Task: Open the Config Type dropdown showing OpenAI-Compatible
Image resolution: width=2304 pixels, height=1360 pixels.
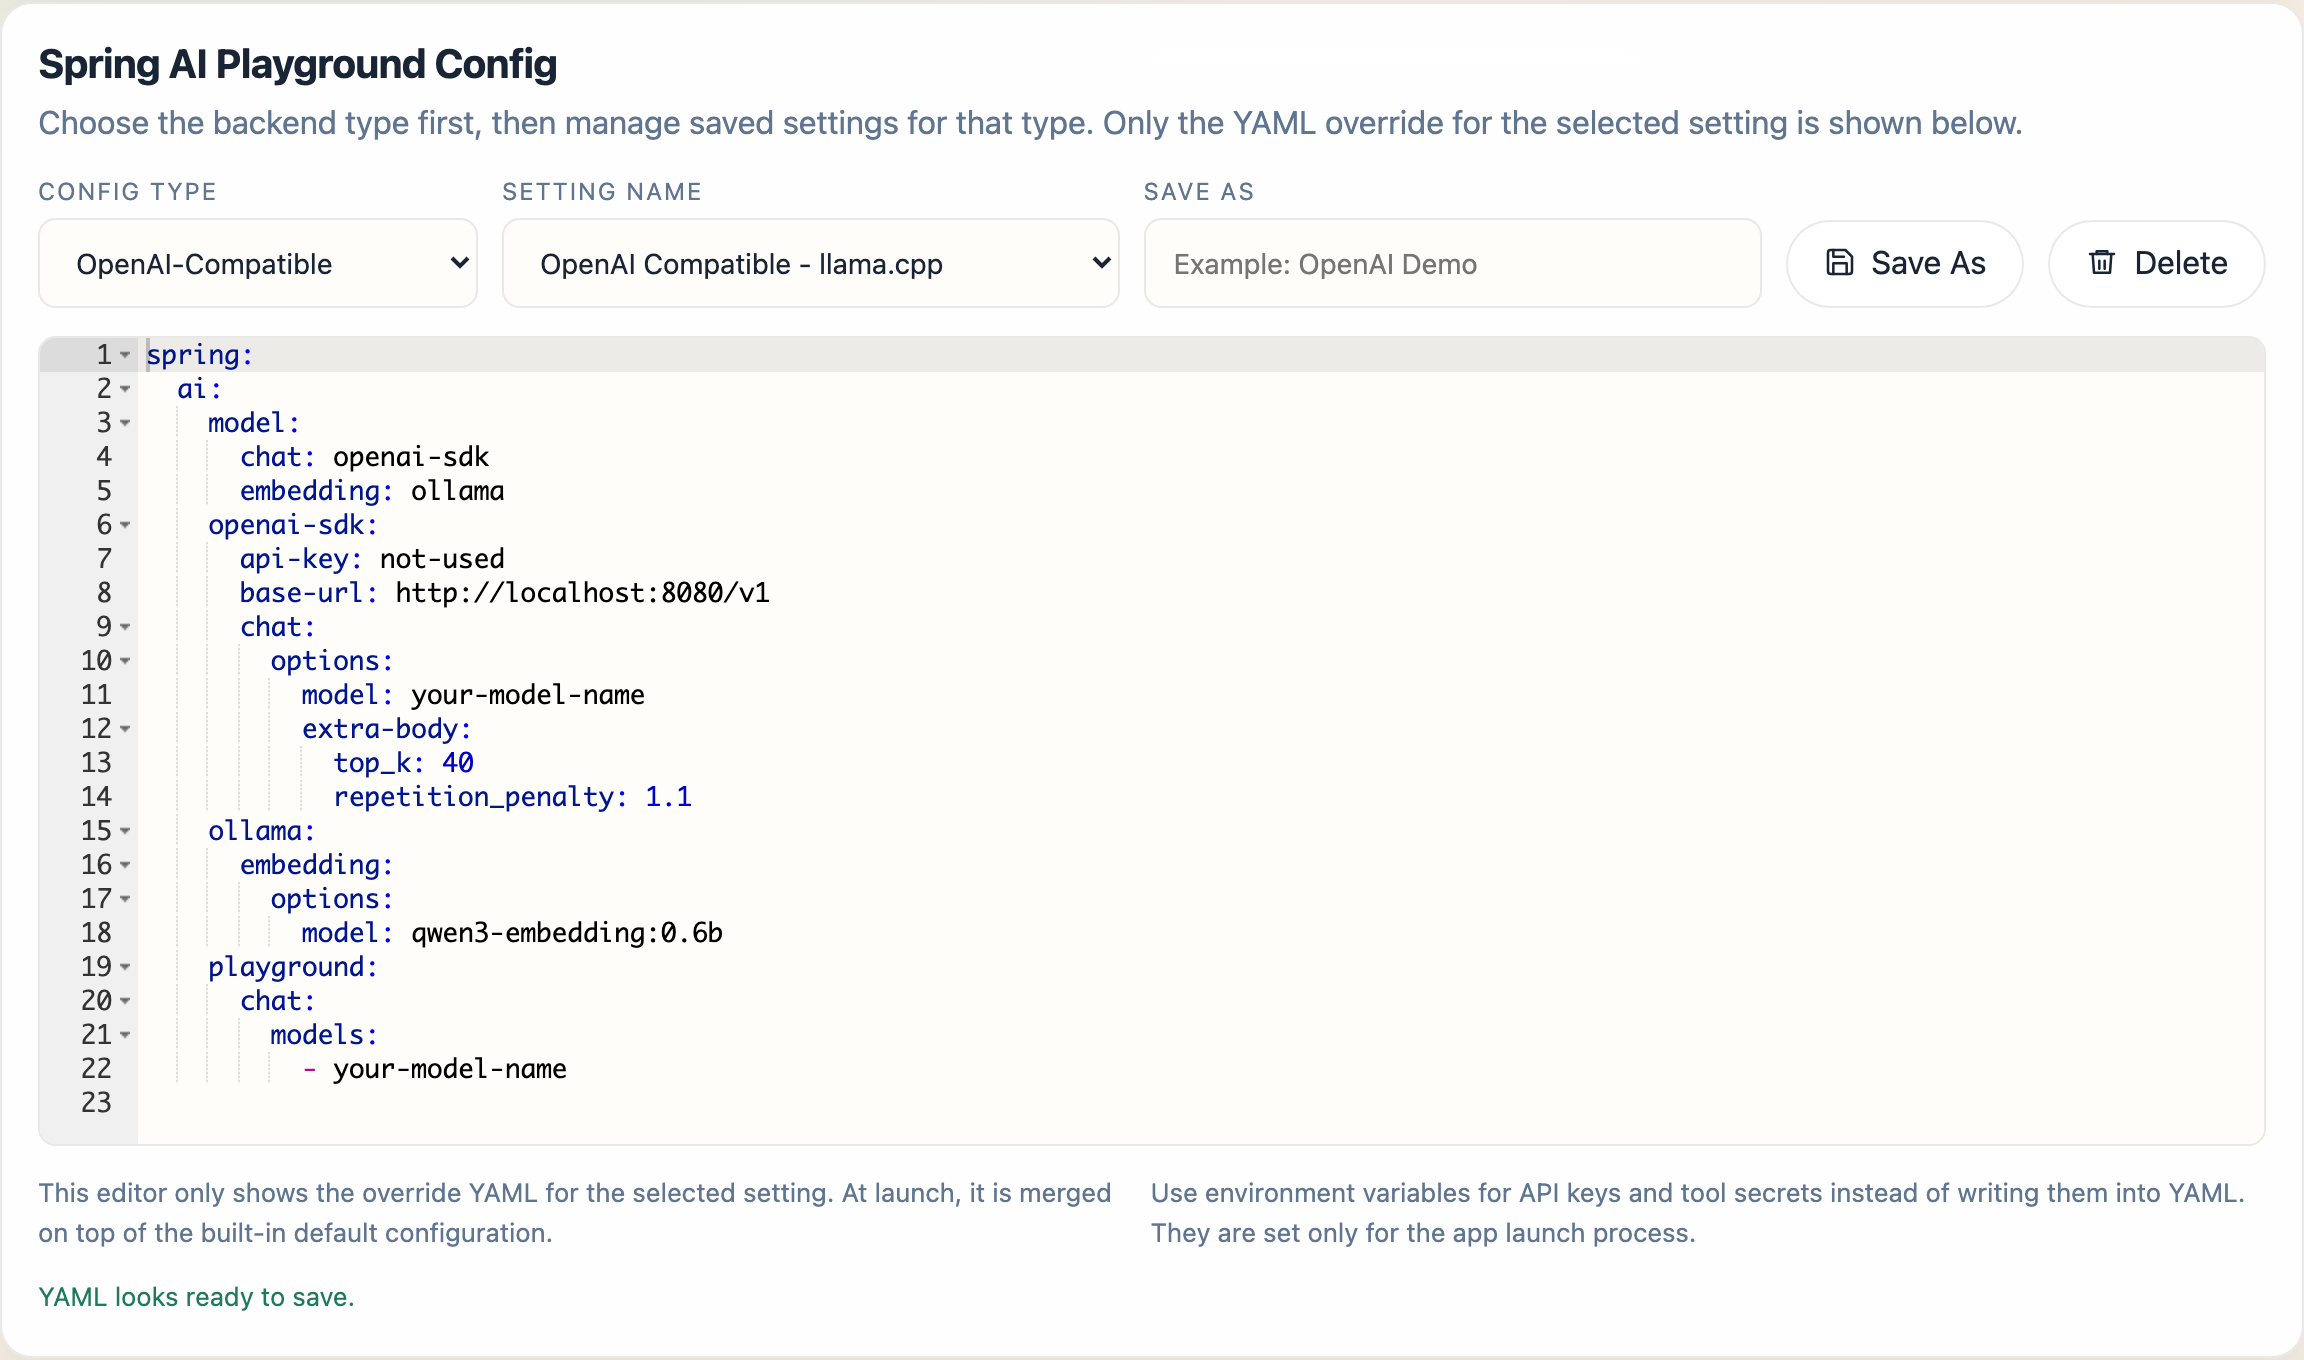Action: pyautogui.click(x=258, y=263)
